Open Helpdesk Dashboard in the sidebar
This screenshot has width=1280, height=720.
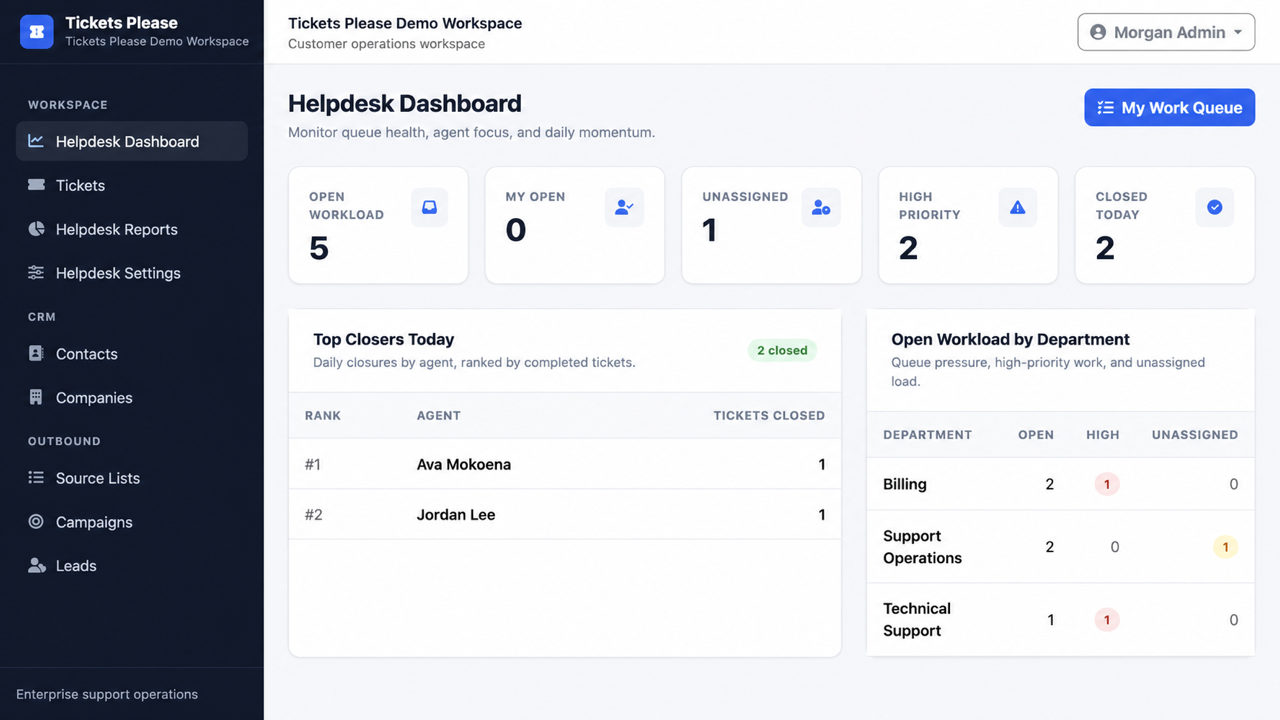point(132,141)
